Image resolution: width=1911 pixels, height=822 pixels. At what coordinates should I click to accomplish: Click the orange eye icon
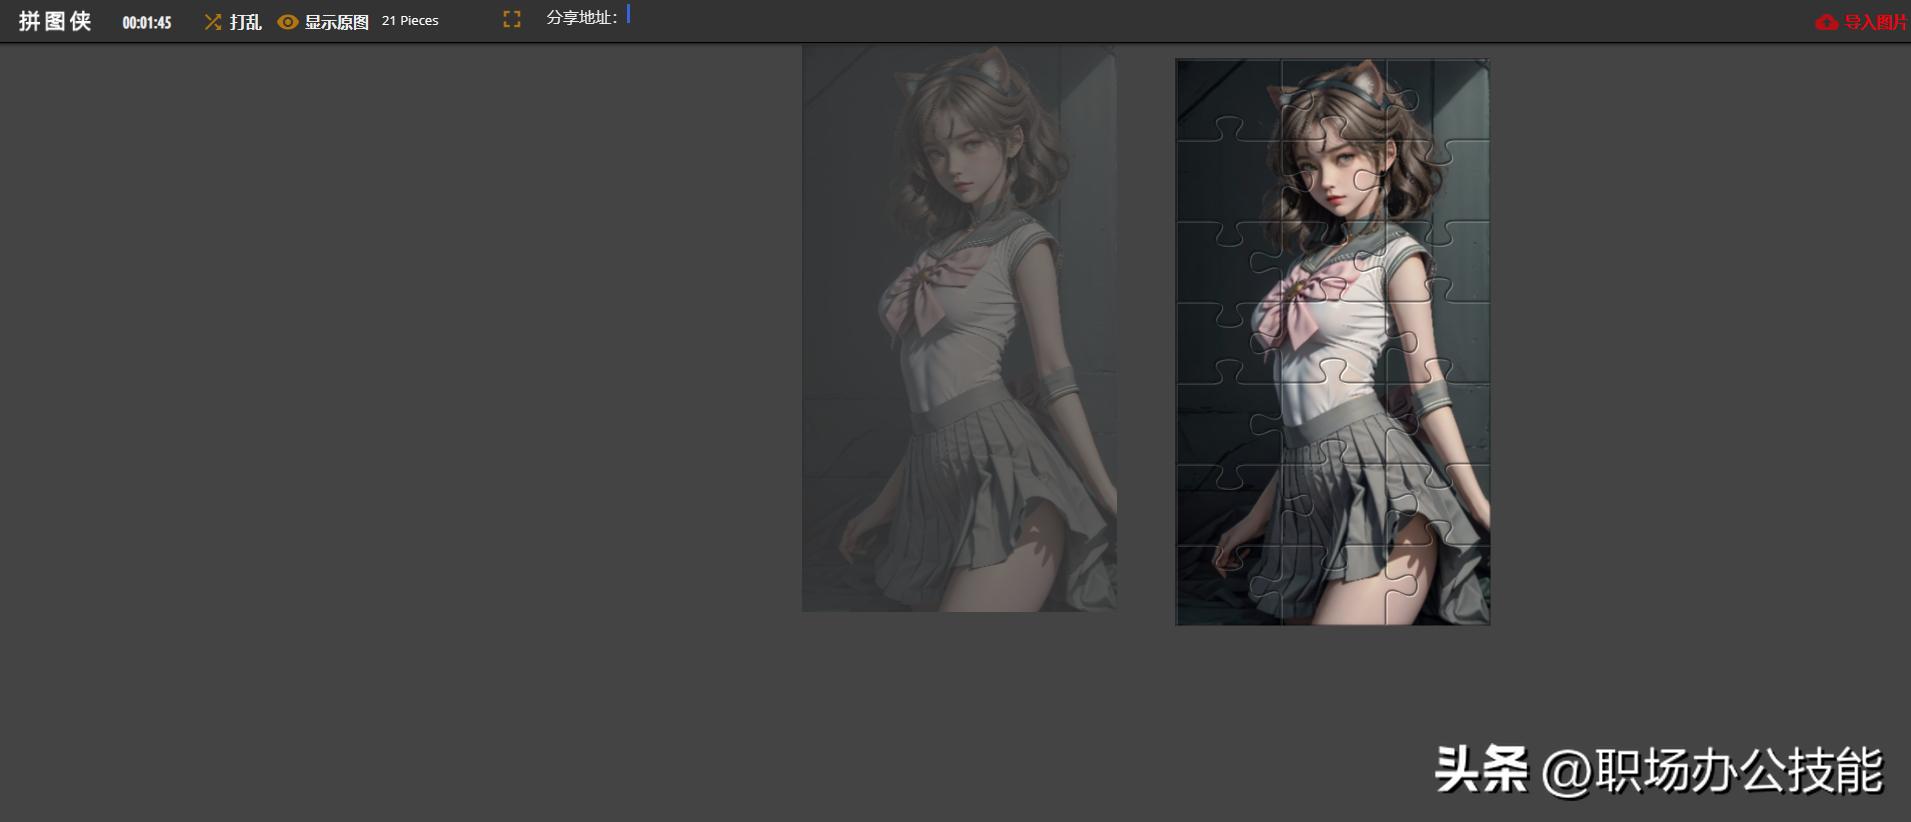288,22
